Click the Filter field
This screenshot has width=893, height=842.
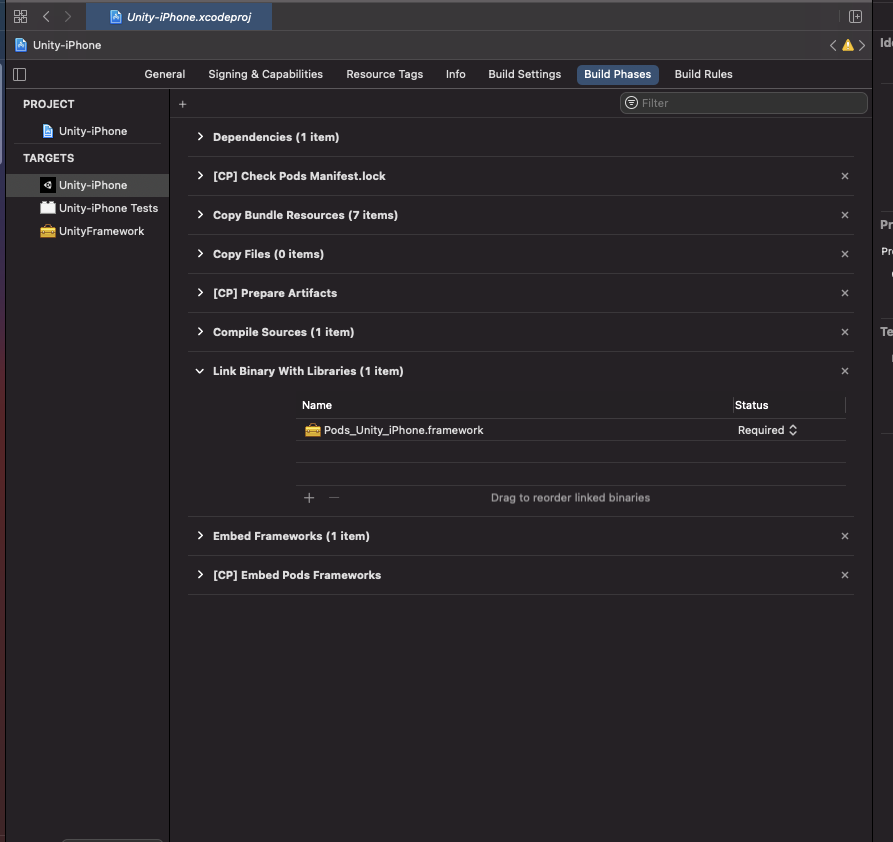[743, 103]
